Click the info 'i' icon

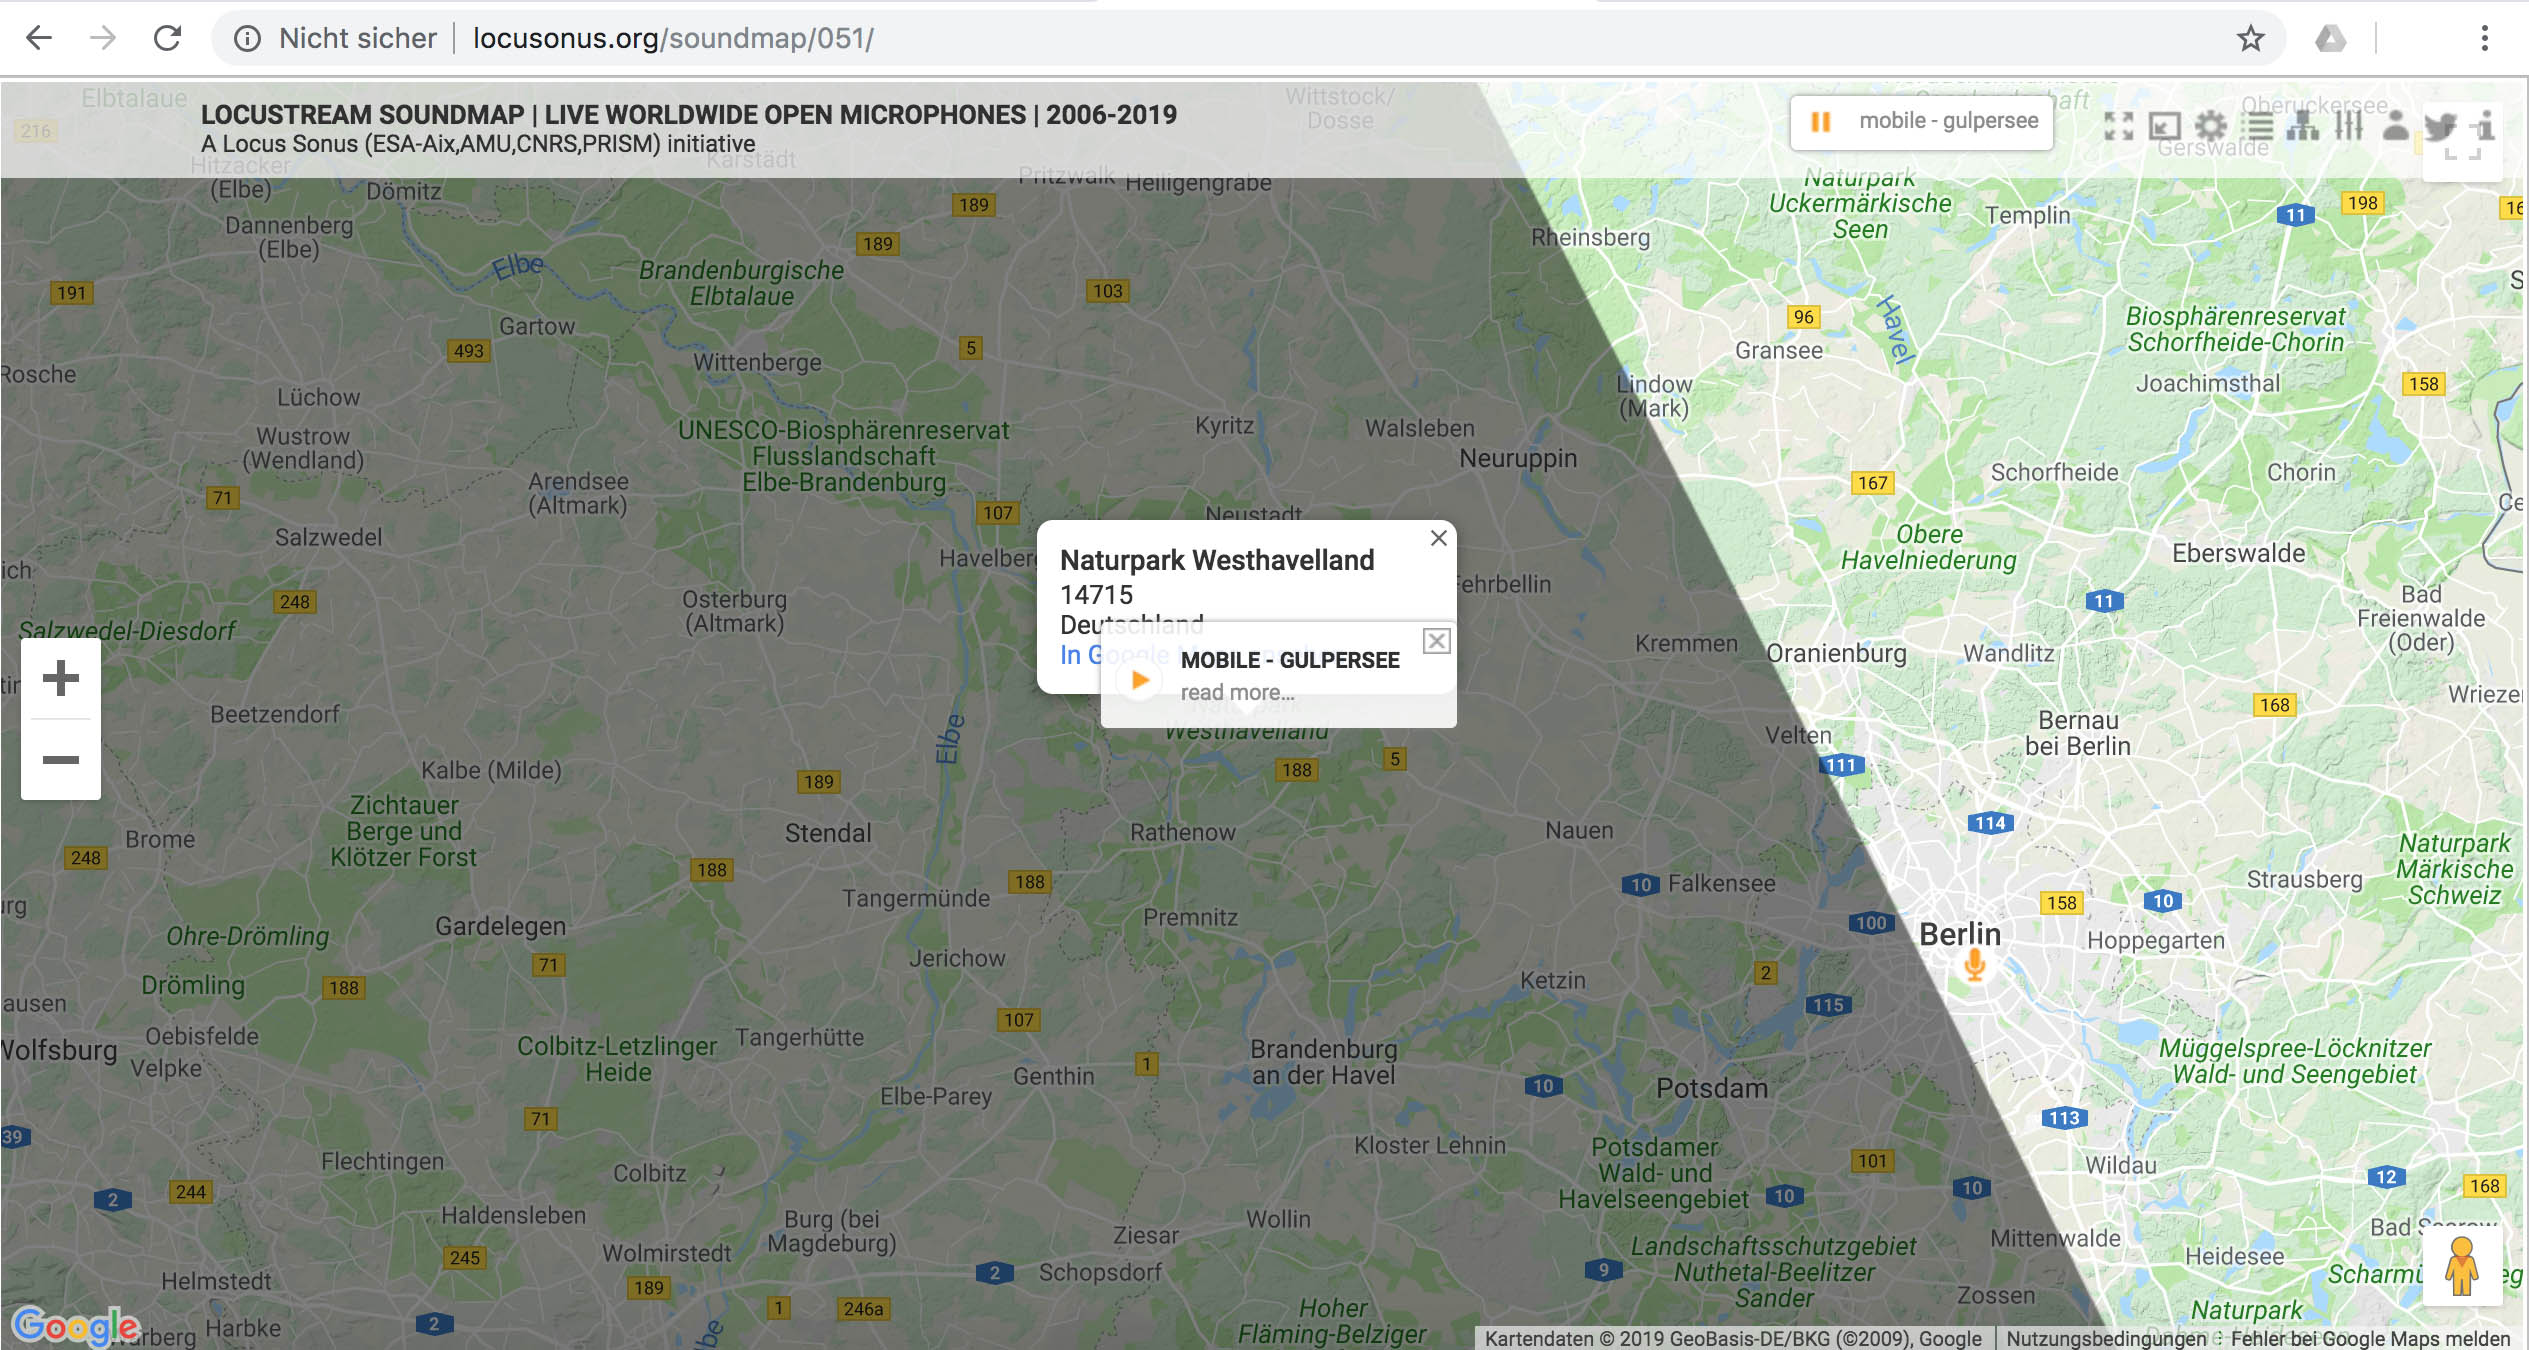click(2485, 127)
